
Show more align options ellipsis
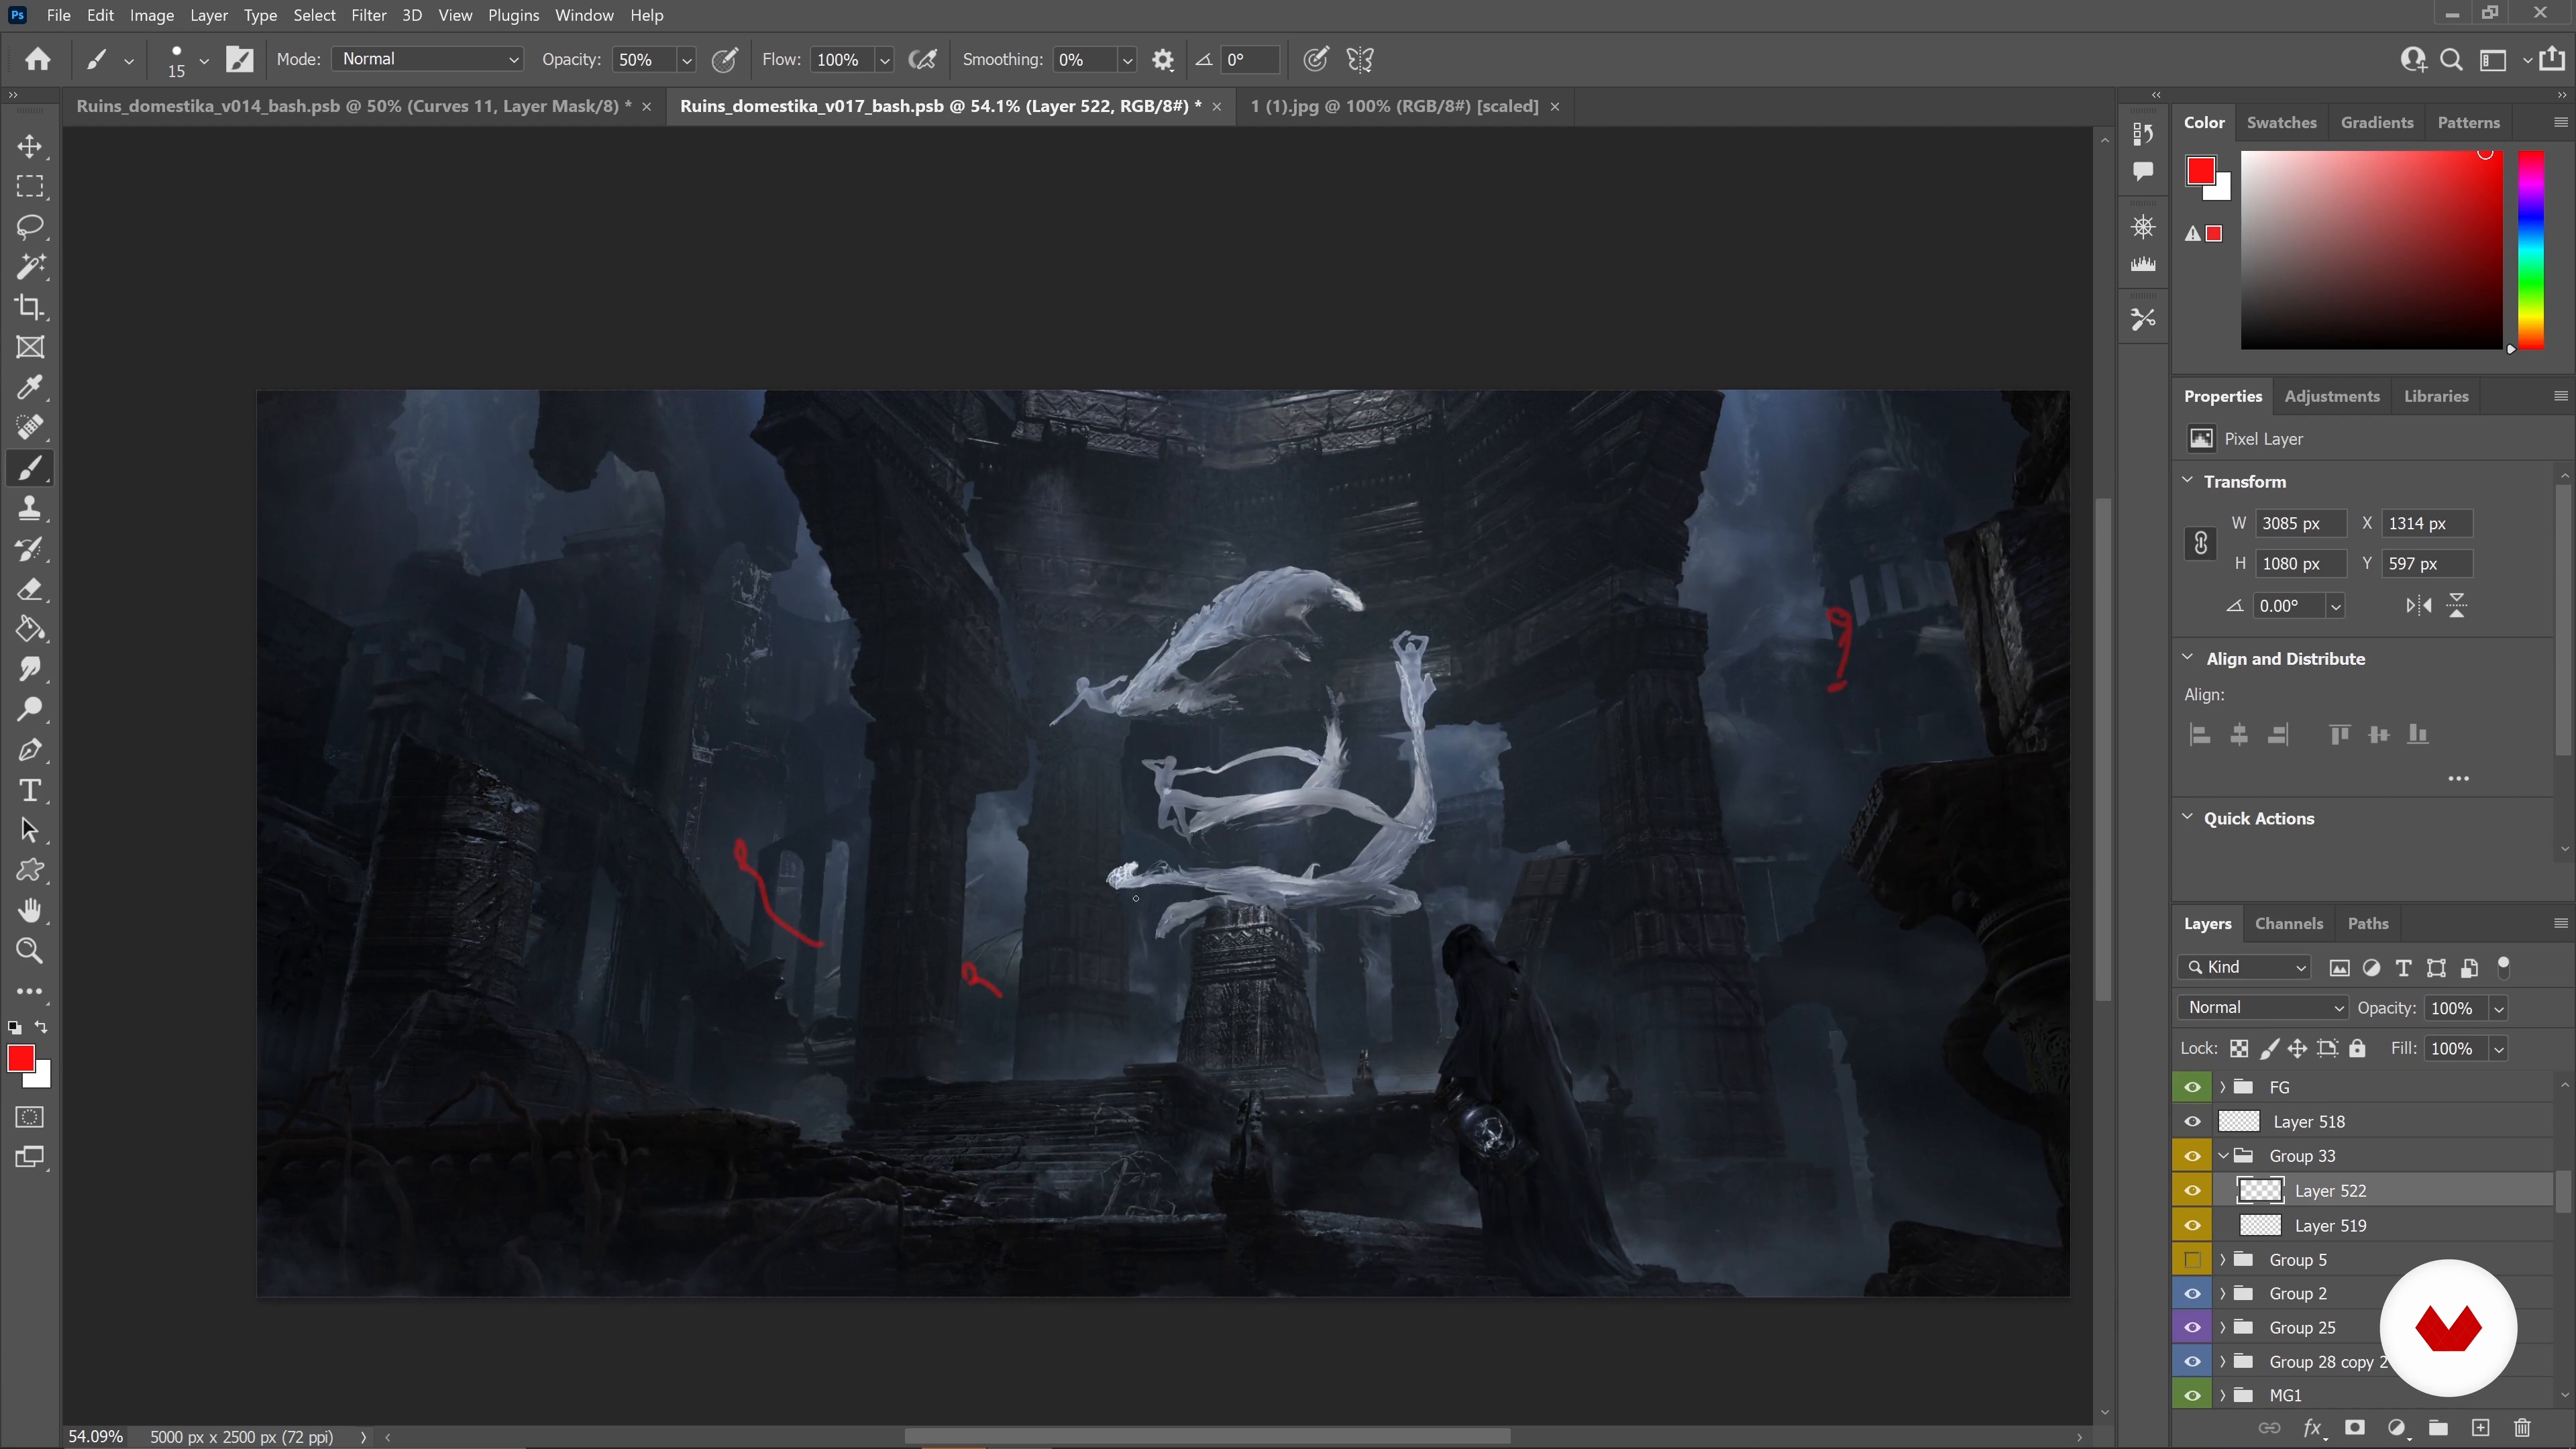(2459, 778)
